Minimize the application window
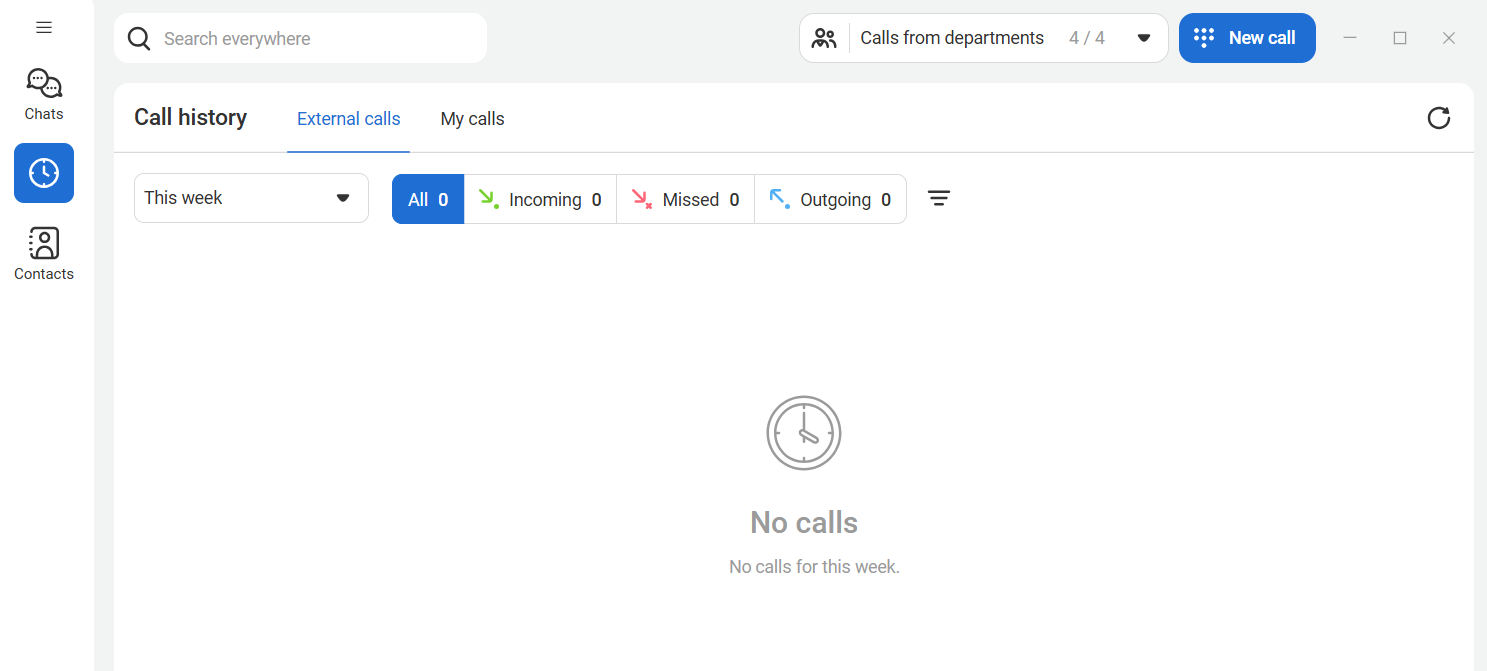 [x=1350, y=38]
